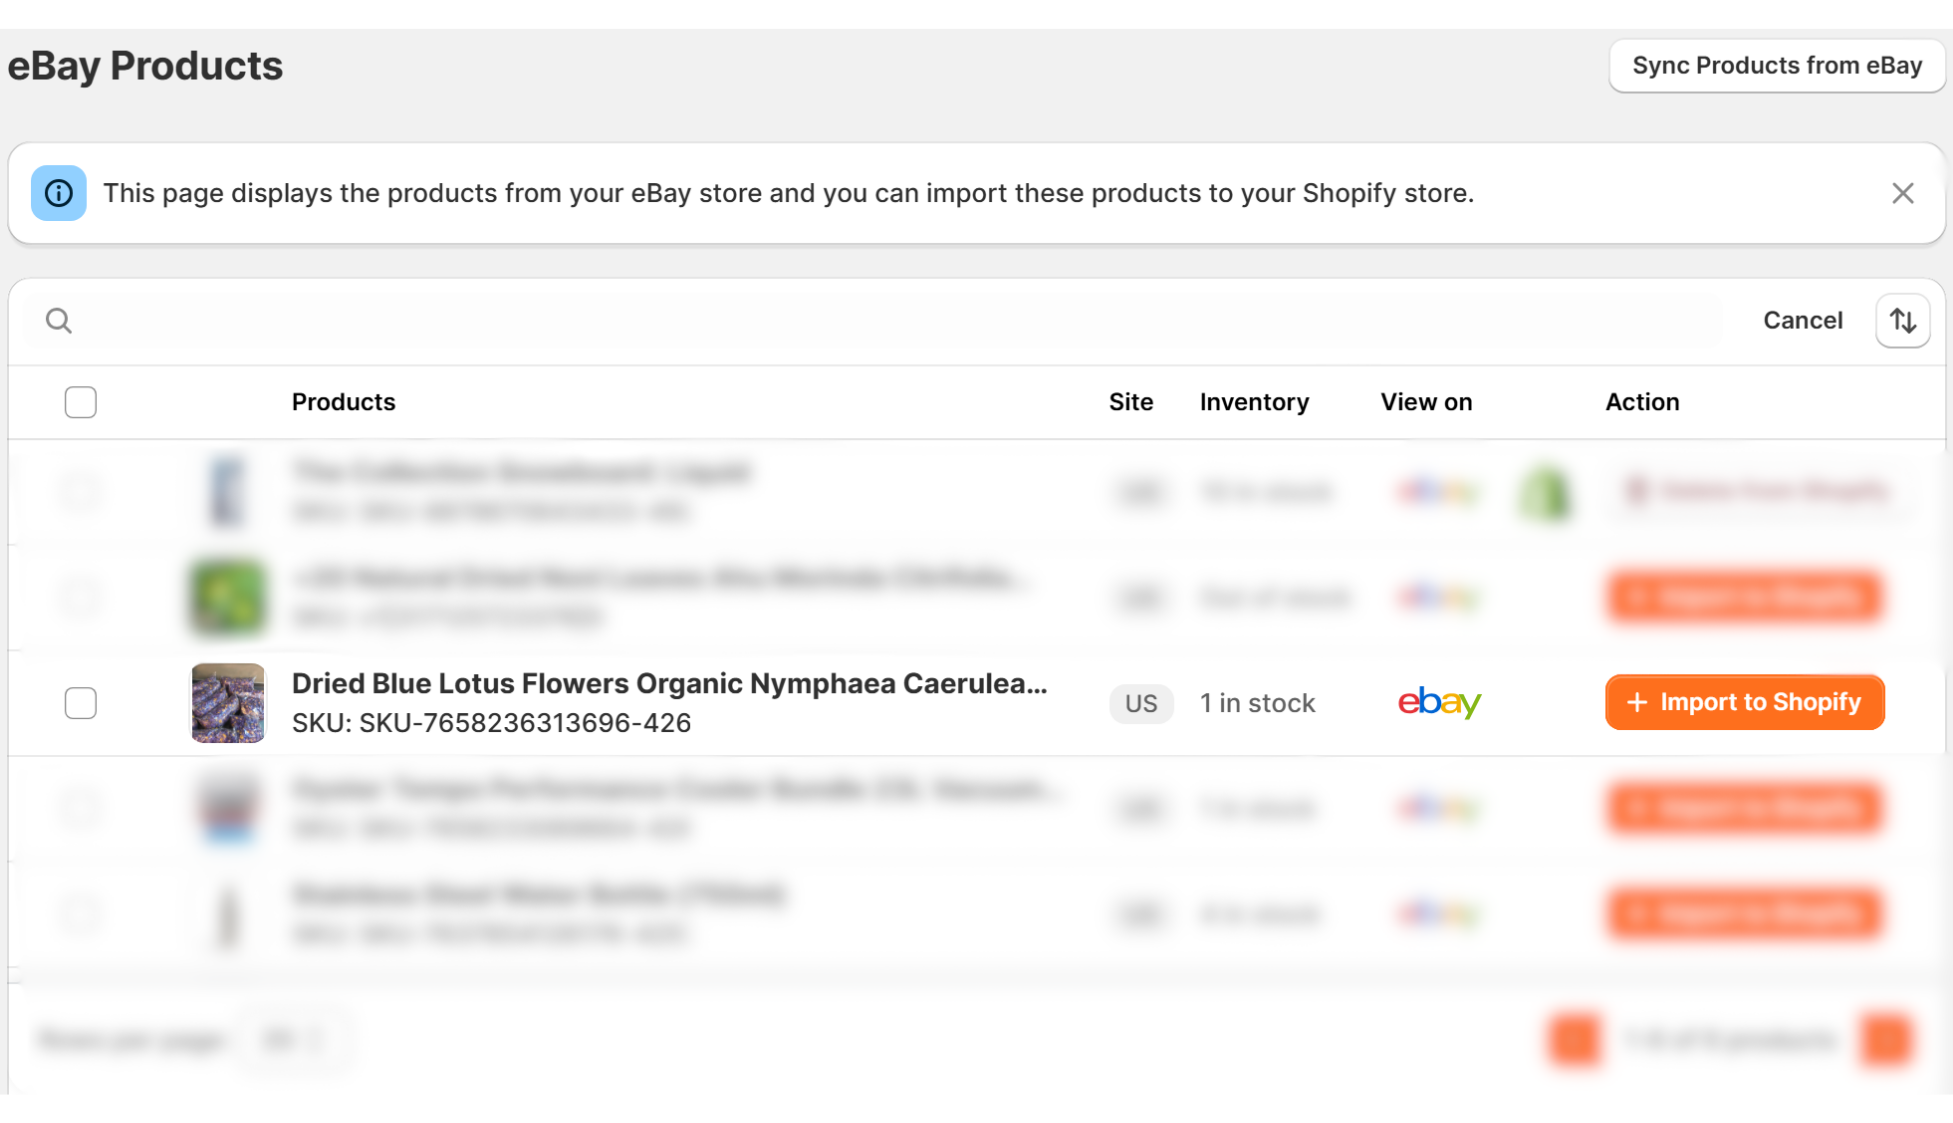Check the Dried Blue Lotus Flowers checkbox
Screen dimensions: 1953x1123
click(x=81, y=703)
